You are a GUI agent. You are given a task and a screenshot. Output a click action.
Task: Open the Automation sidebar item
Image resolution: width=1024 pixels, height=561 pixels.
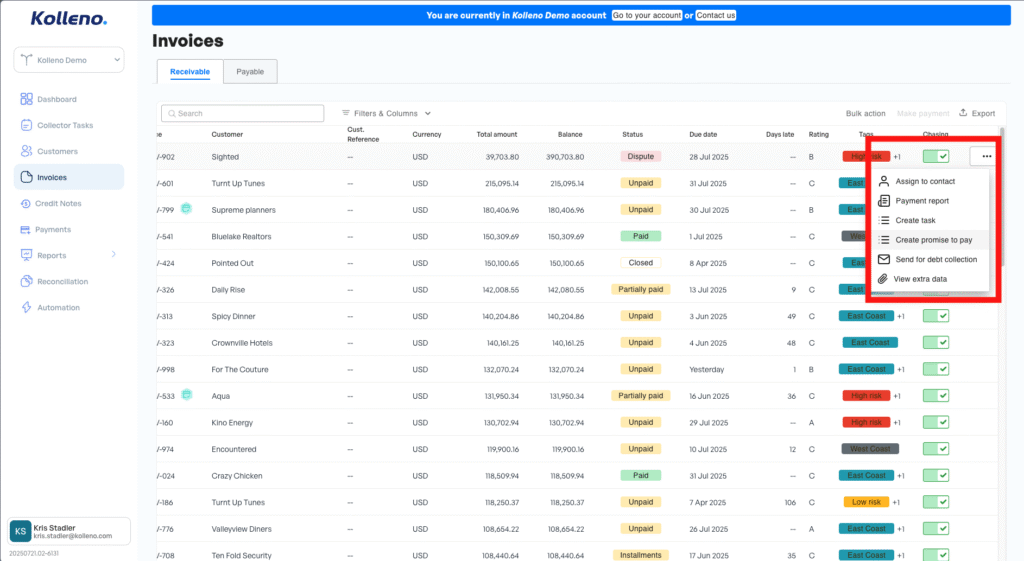58,308
